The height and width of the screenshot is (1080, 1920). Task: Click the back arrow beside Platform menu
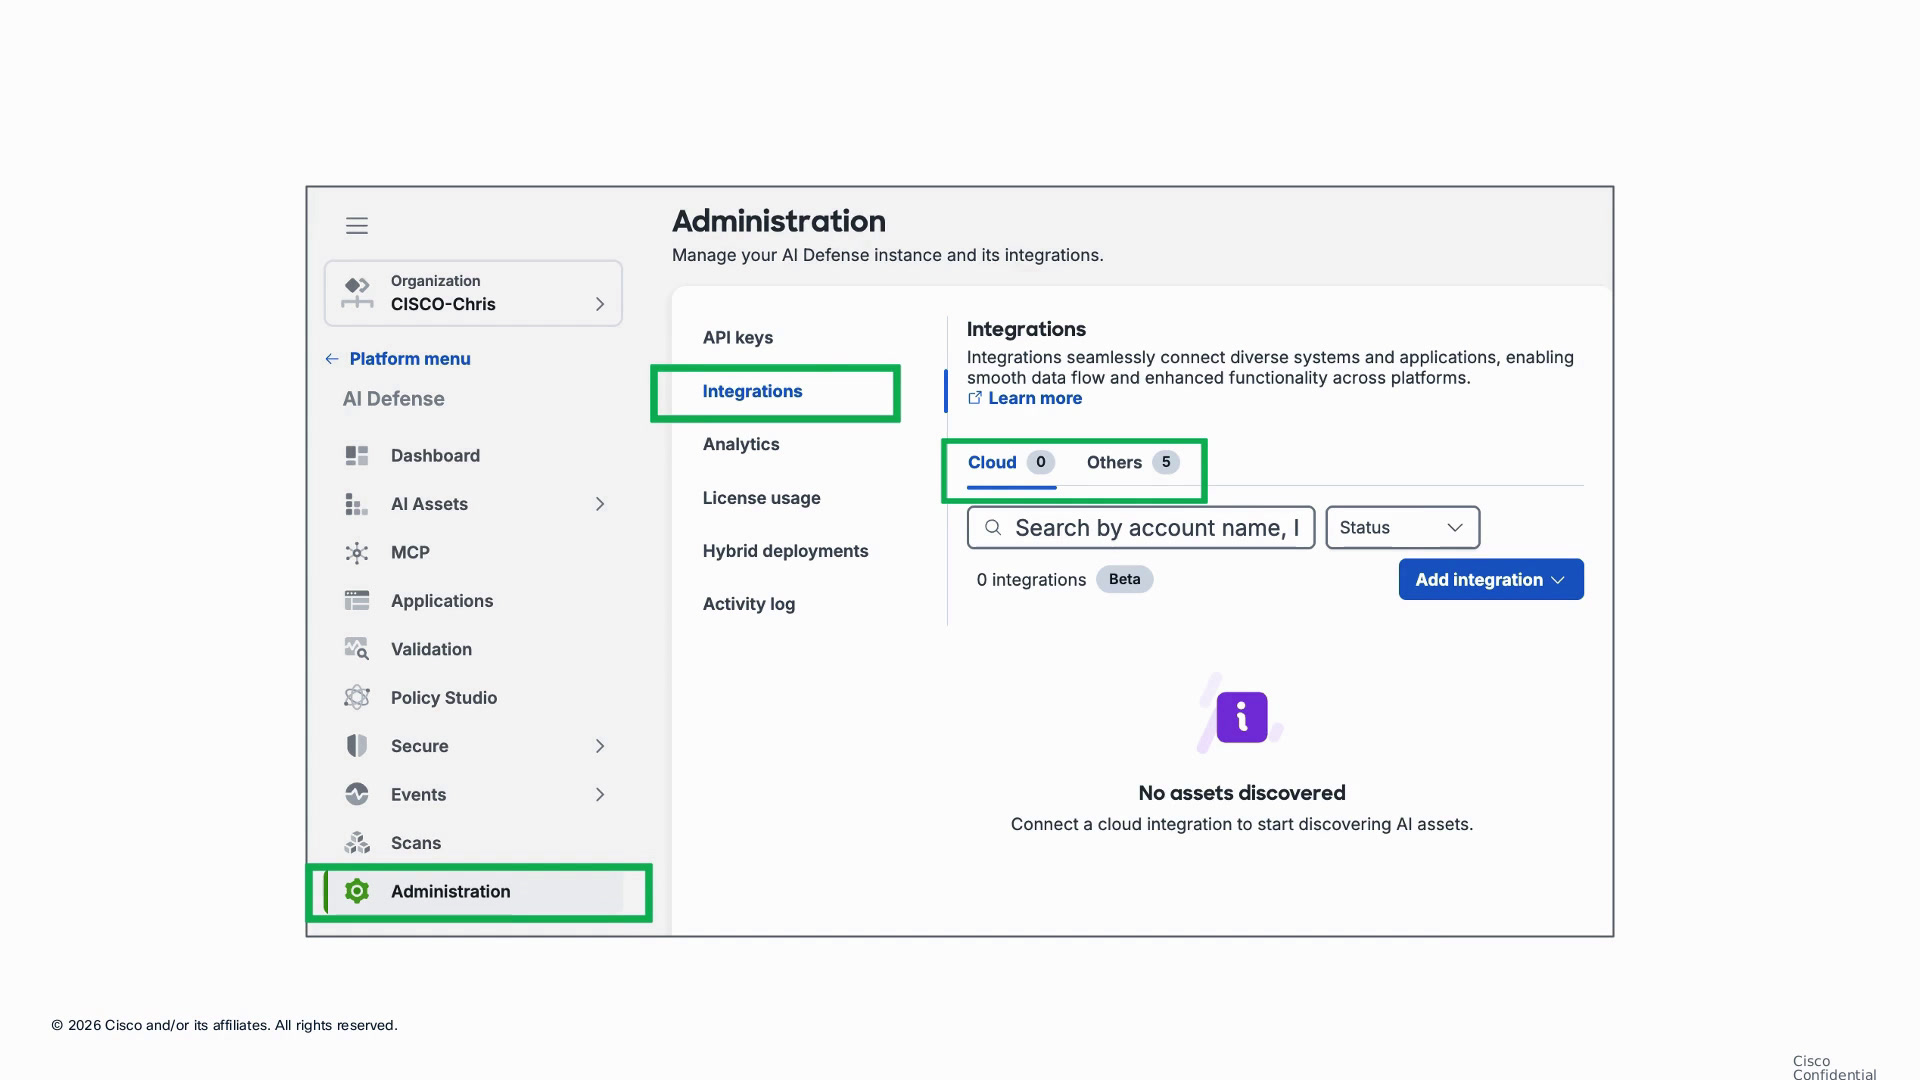point(332,359)
